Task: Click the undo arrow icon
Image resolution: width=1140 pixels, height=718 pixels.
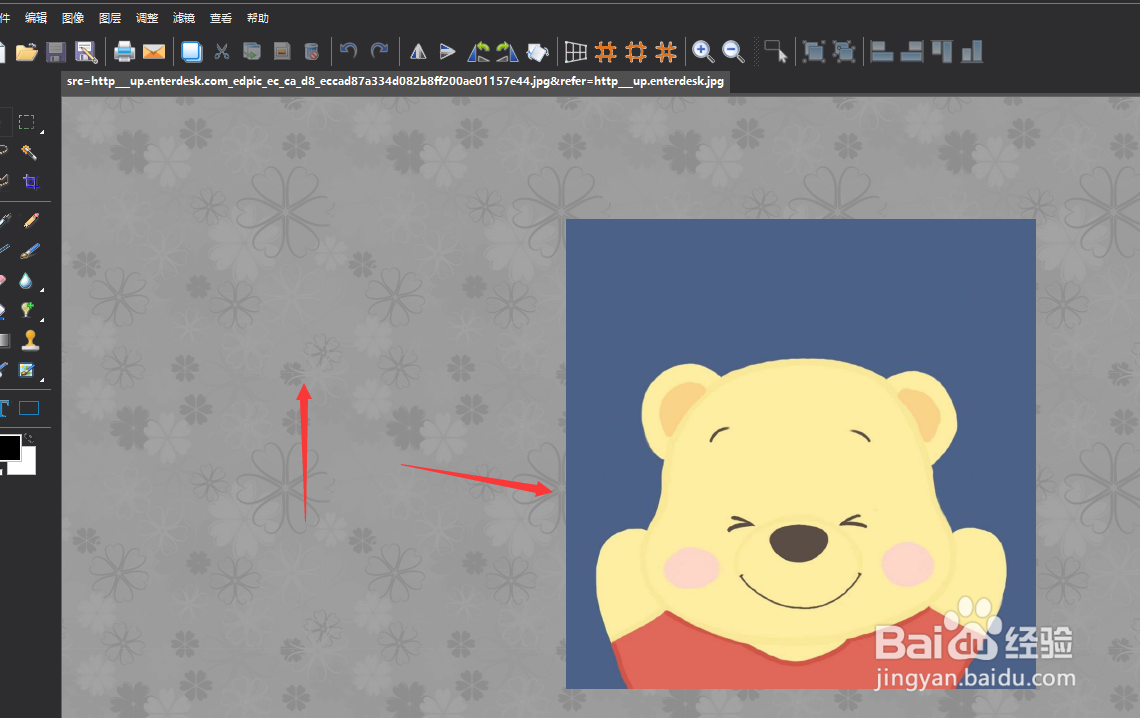Action: [349, 51]
